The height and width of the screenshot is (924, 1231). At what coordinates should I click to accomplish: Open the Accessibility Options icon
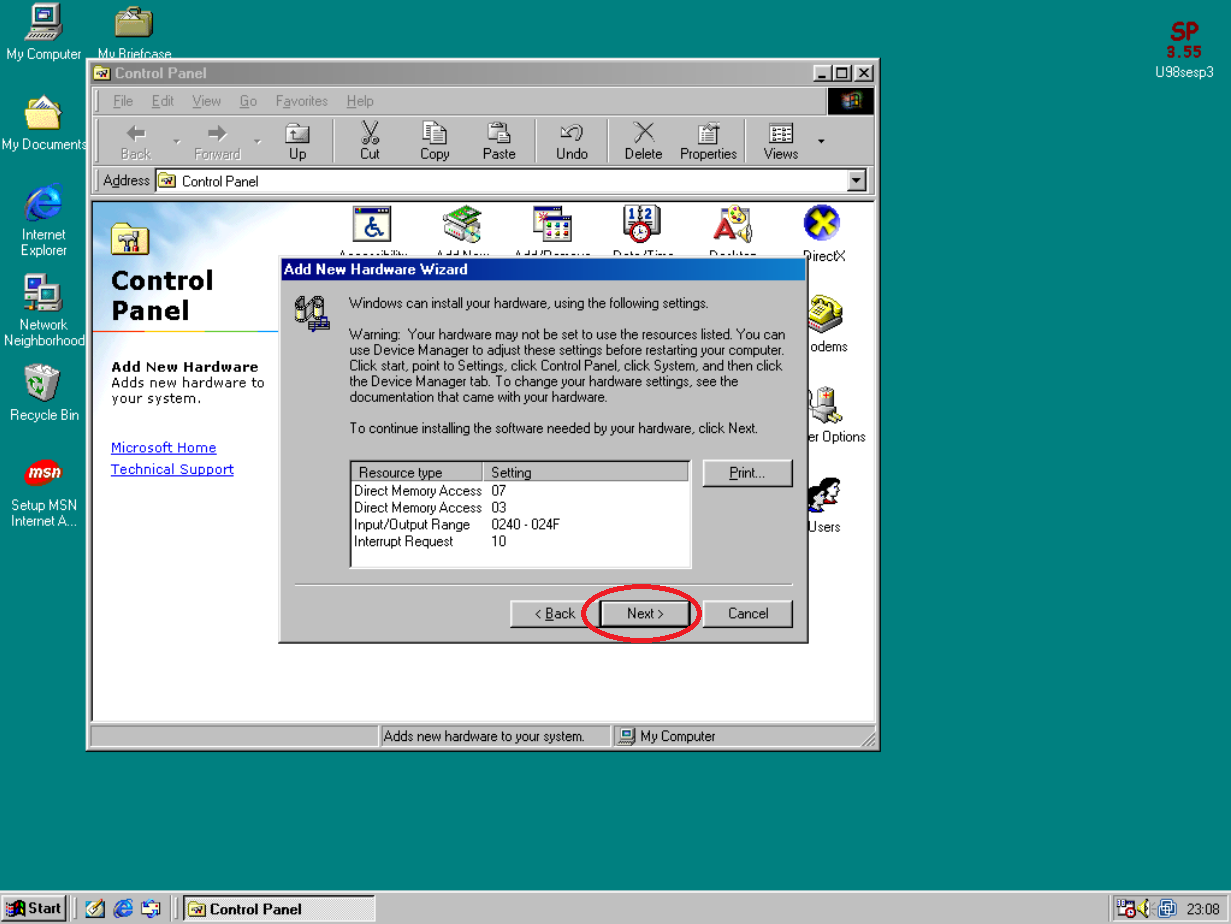point(372,226)
